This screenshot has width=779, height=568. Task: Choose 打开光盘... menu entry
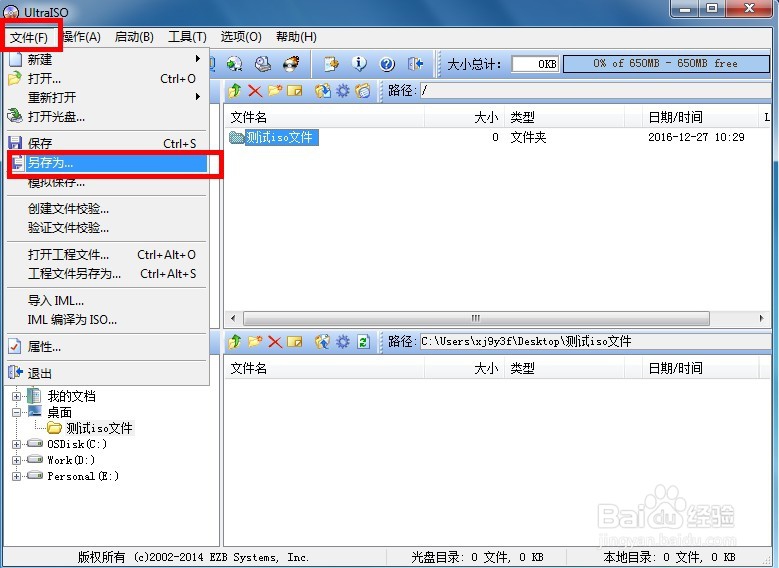[107, 116]
